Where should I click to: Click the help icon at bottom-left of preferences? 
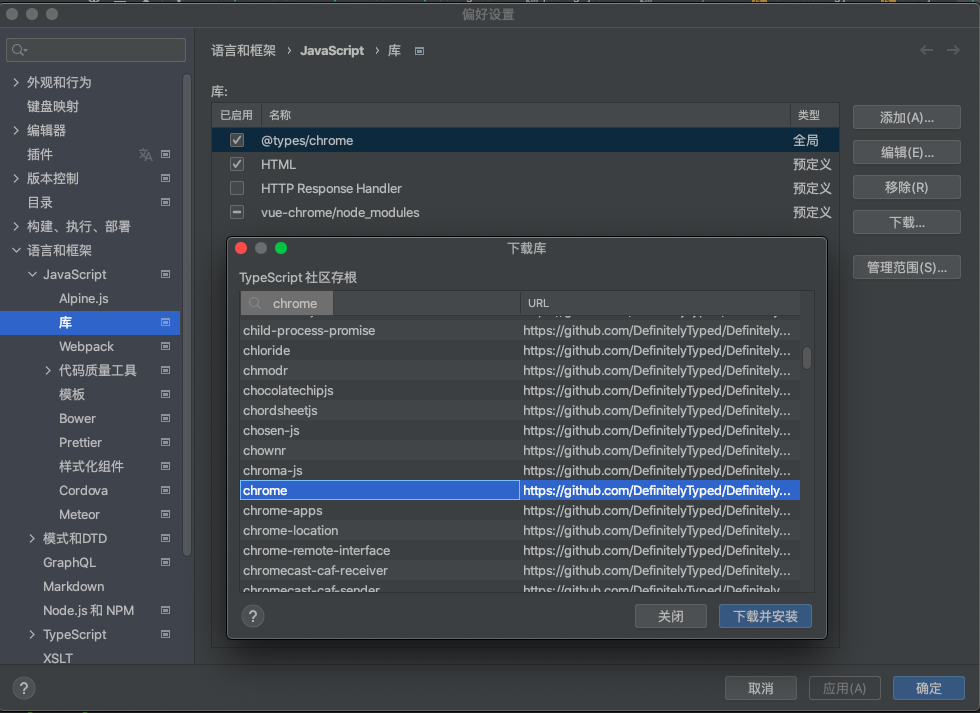24,688
